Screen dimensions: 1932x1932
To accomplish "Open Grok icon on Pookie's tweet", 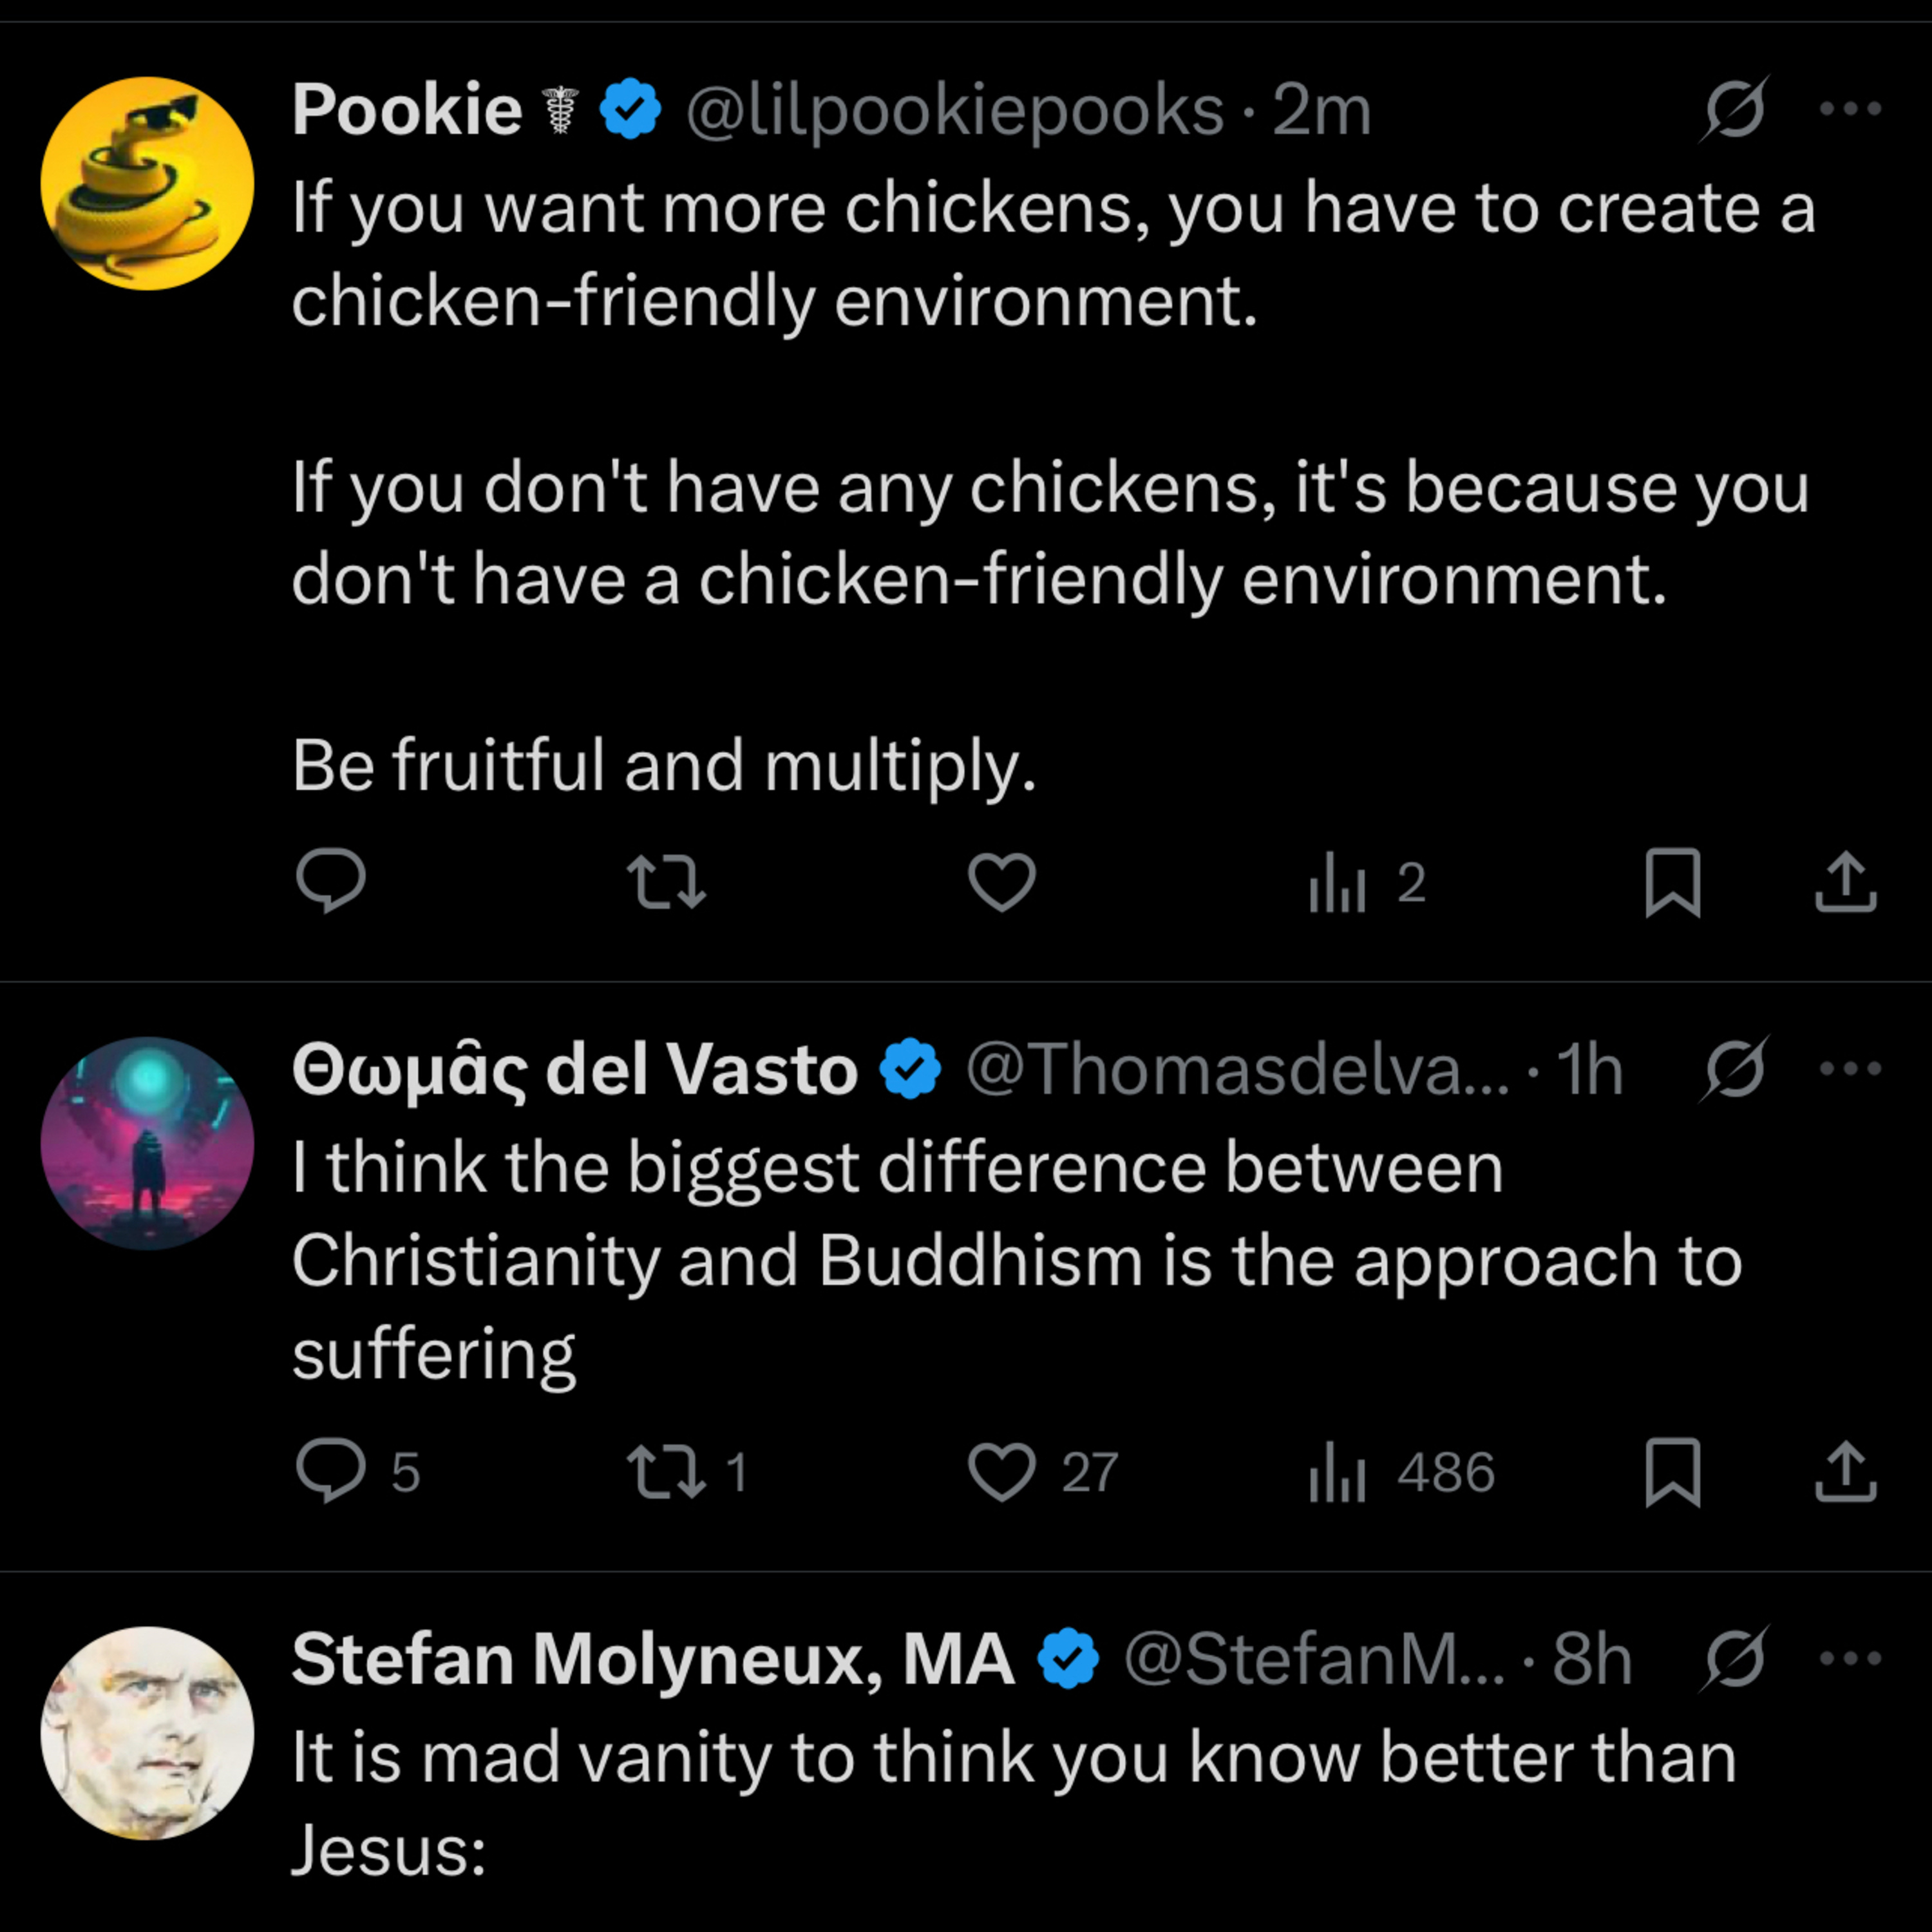I will (x=1734, y=109).
